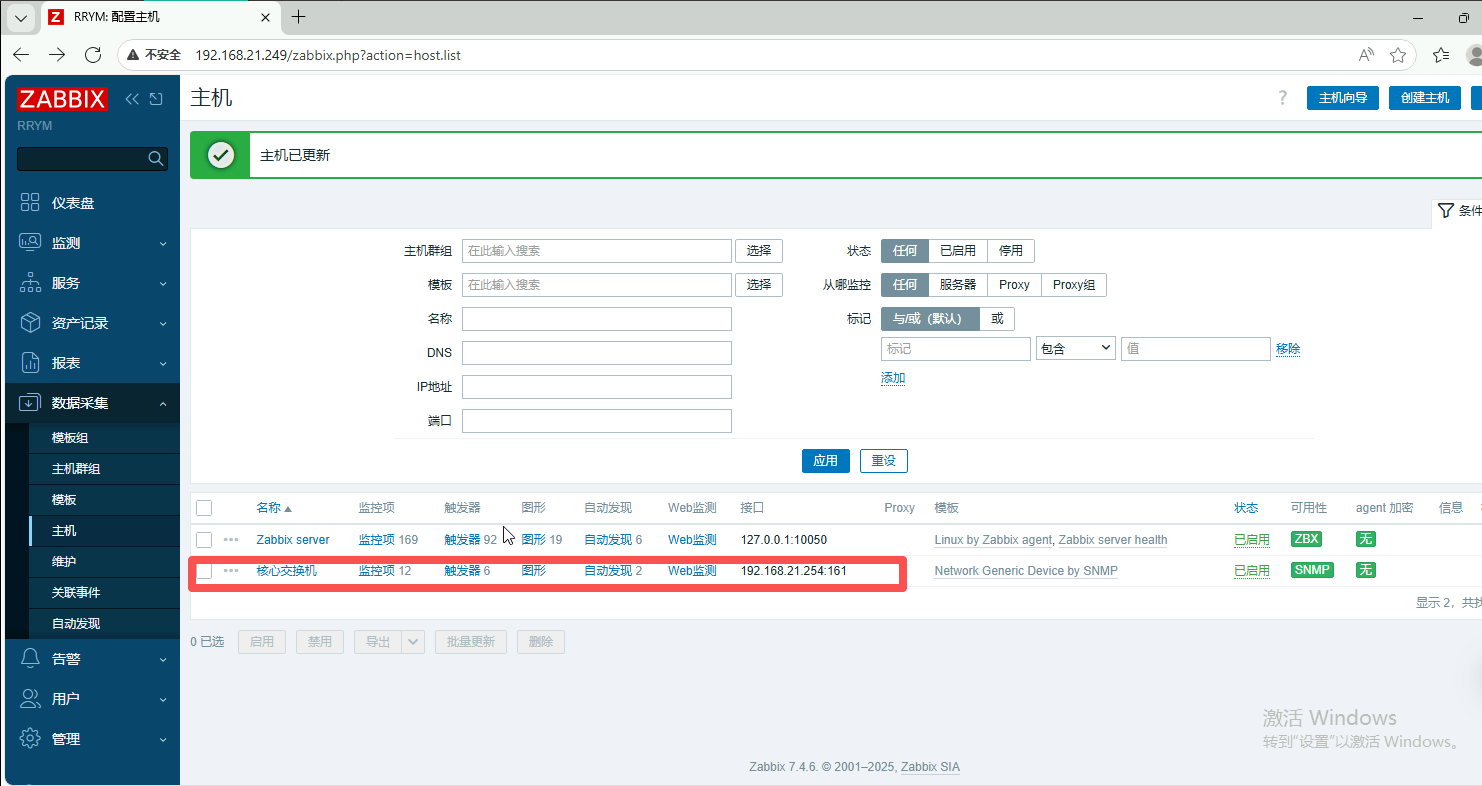1482x786 pixels.
Task: Tick the checkbox for 核心交换机 host
Action: click(204, 571)
